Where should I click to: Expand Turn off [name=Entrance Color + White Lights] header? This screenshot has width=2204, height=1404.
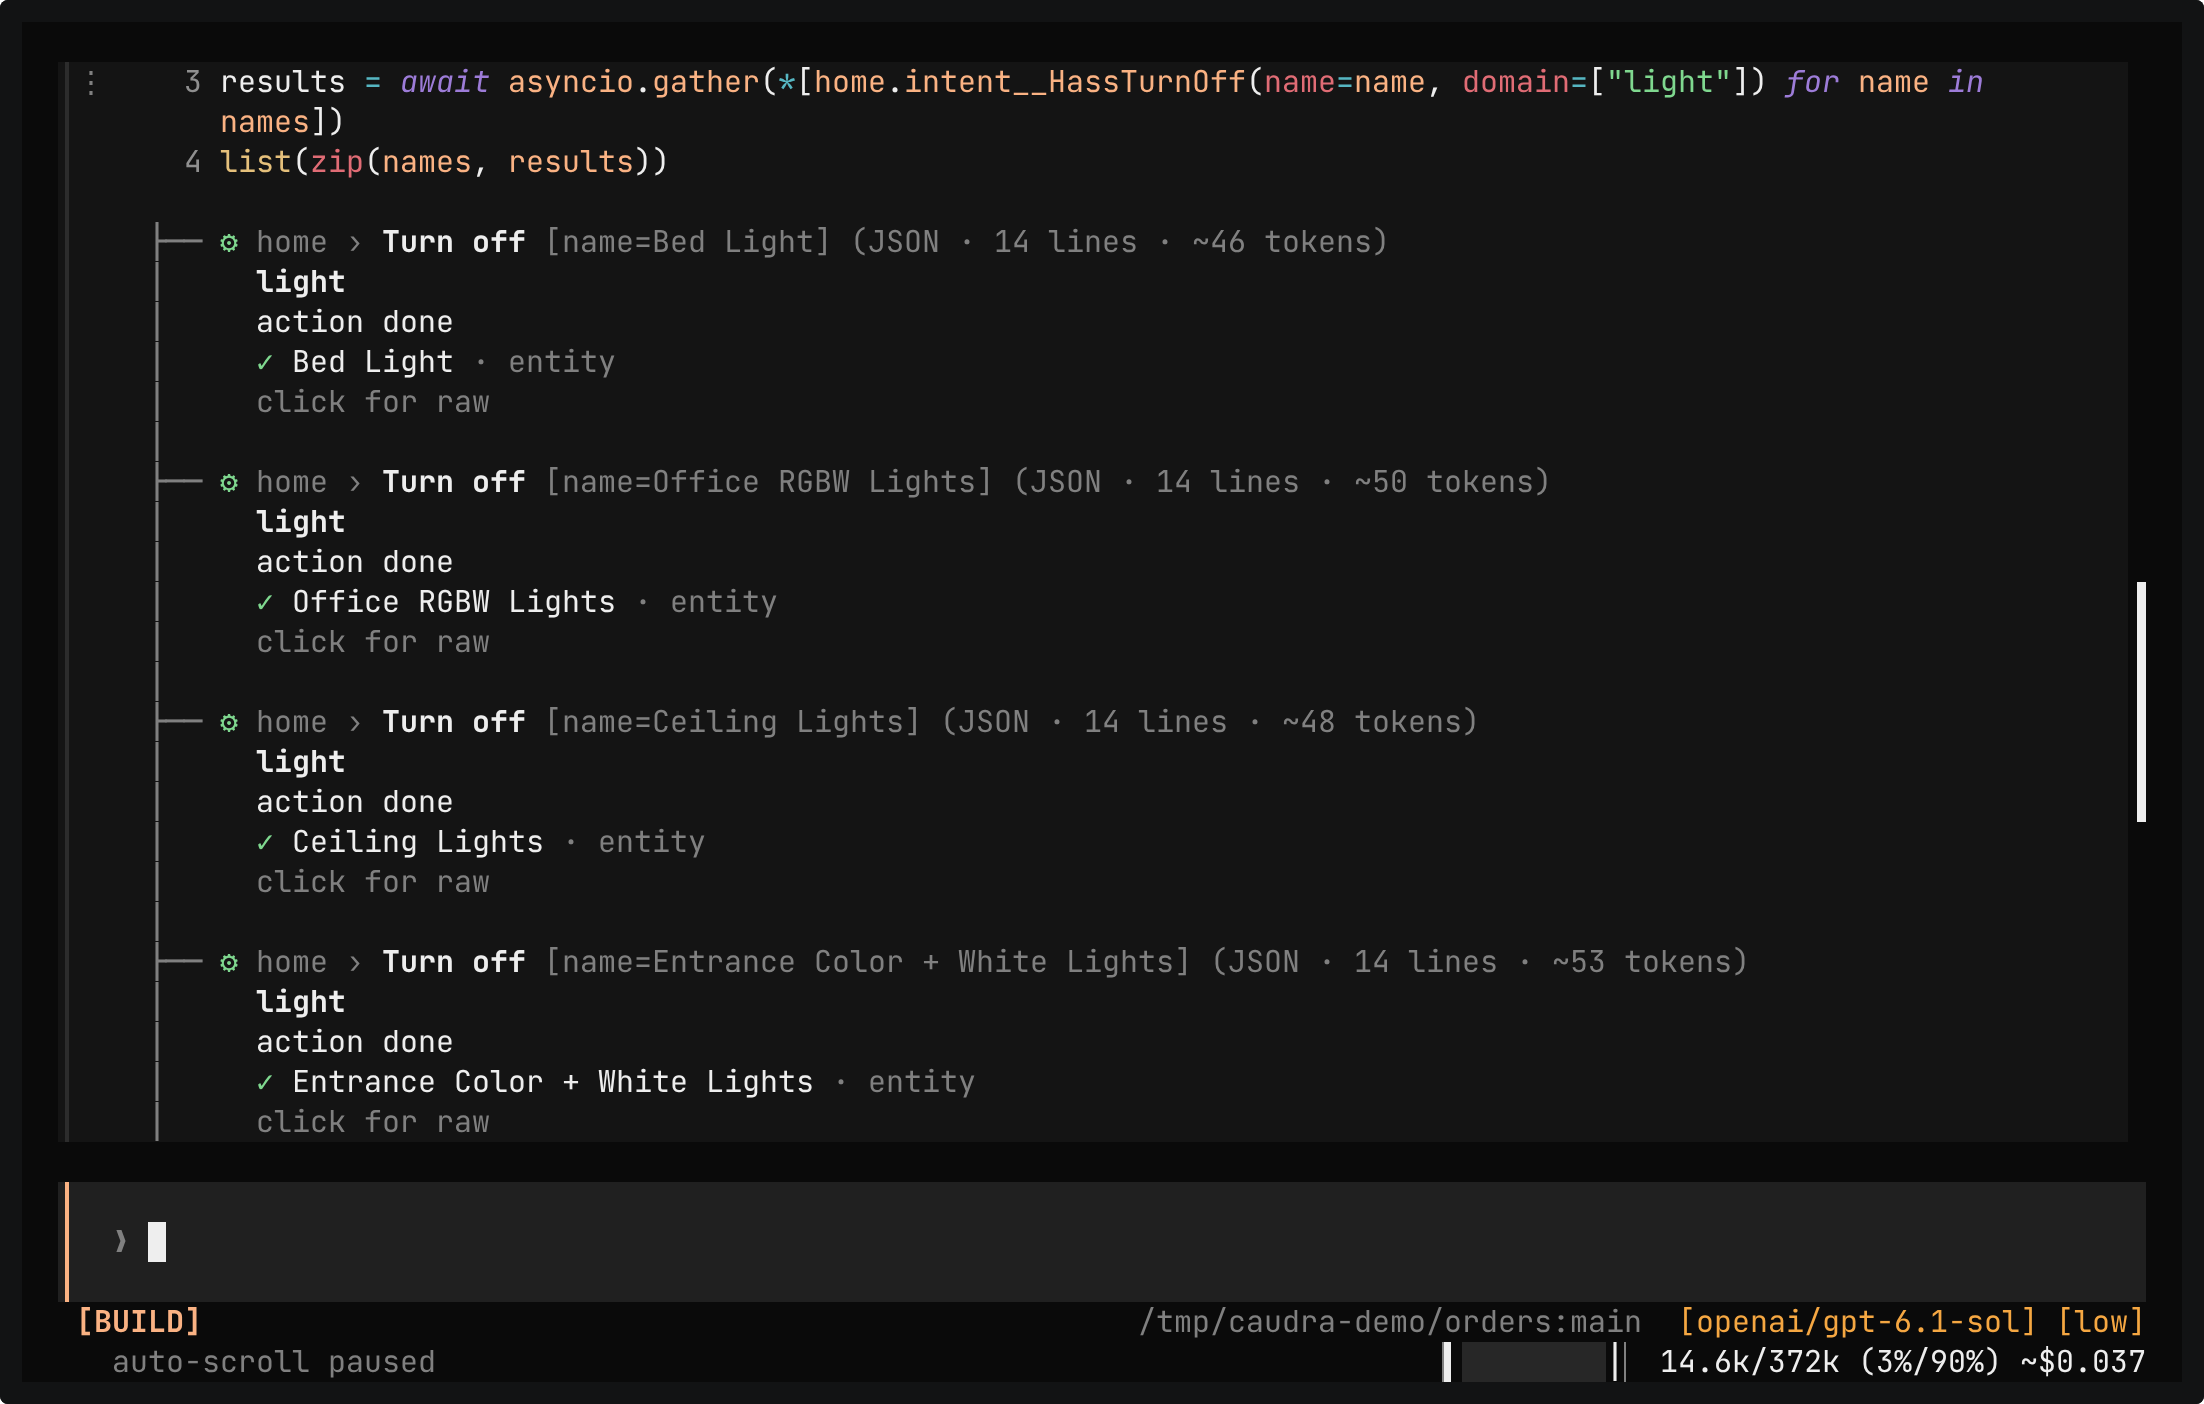tap(984, 962)
